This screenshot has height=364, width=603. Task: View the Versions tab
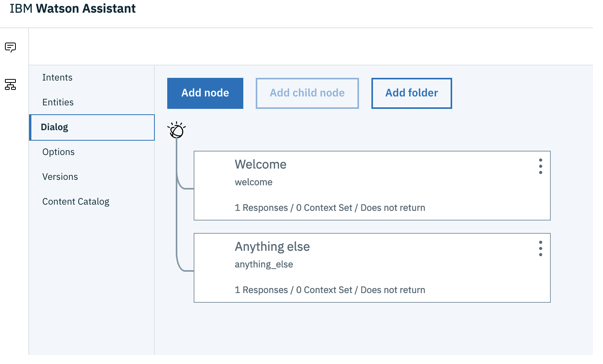60,177
